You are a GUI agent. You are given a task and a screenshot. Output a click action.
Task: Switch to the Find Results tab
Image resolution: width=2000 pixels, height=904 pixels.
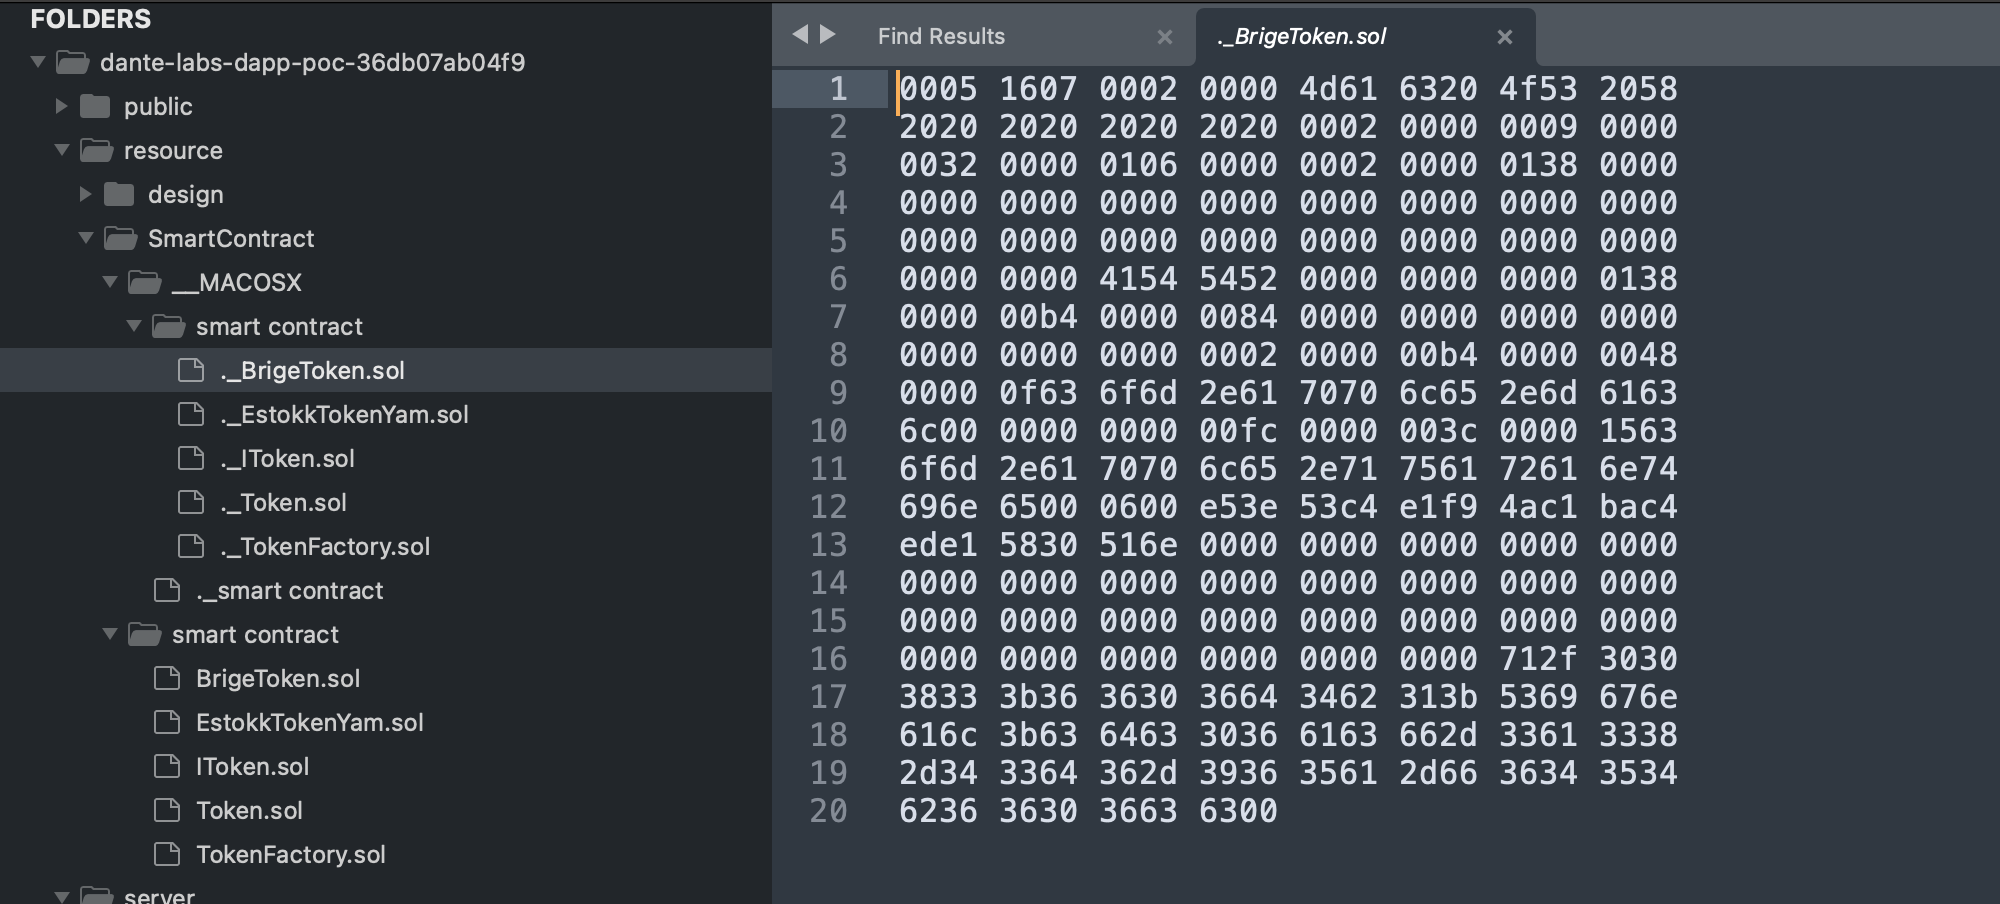(940, 36)
